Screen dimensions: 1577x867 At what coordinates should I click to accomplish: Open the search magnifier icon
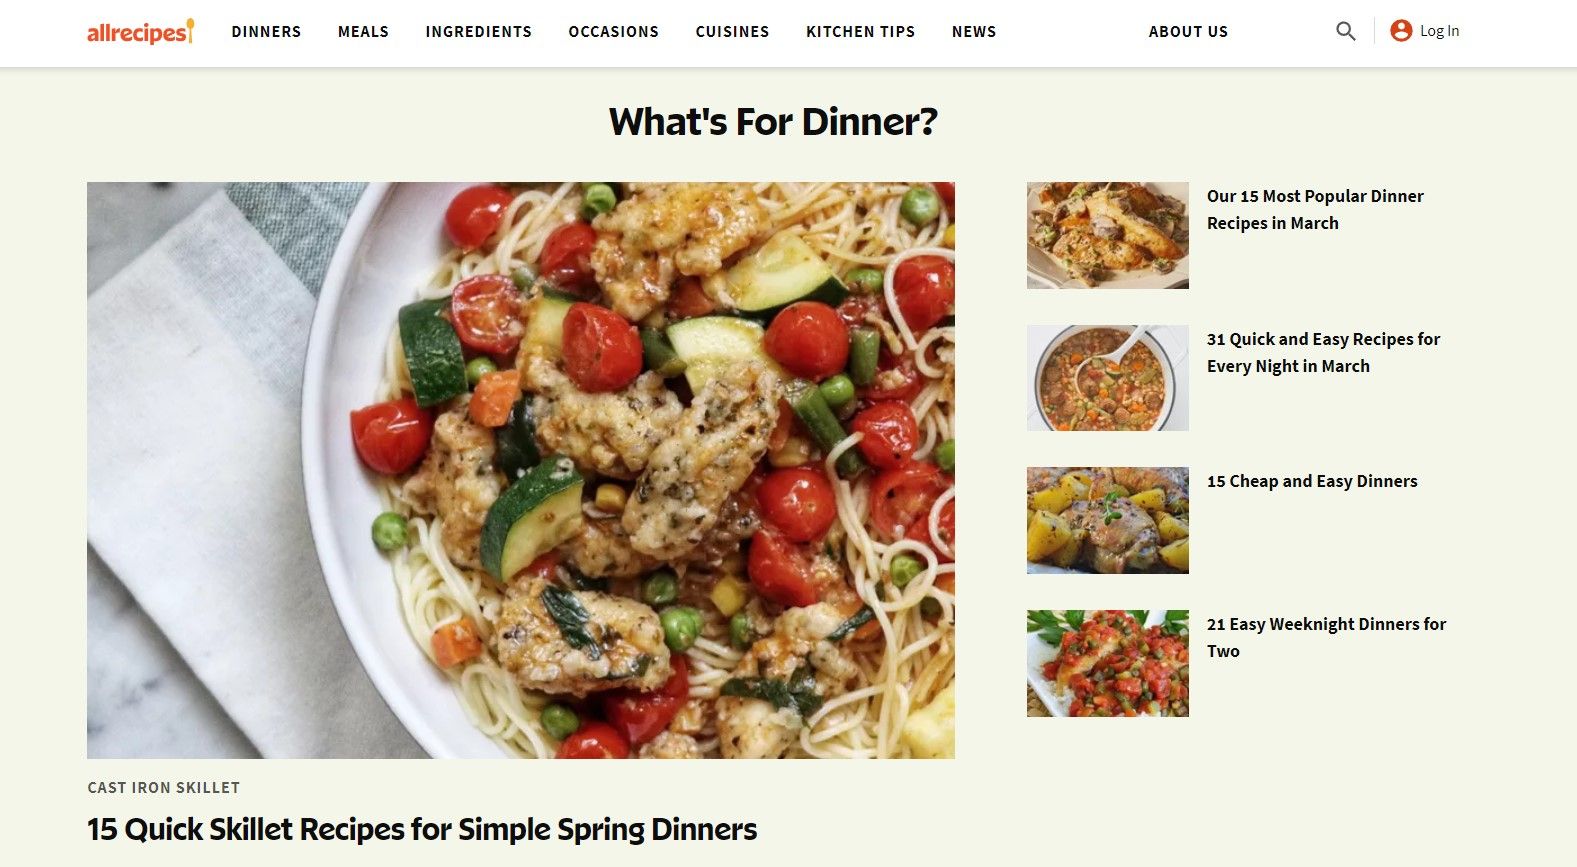(x=1346, y=31)
